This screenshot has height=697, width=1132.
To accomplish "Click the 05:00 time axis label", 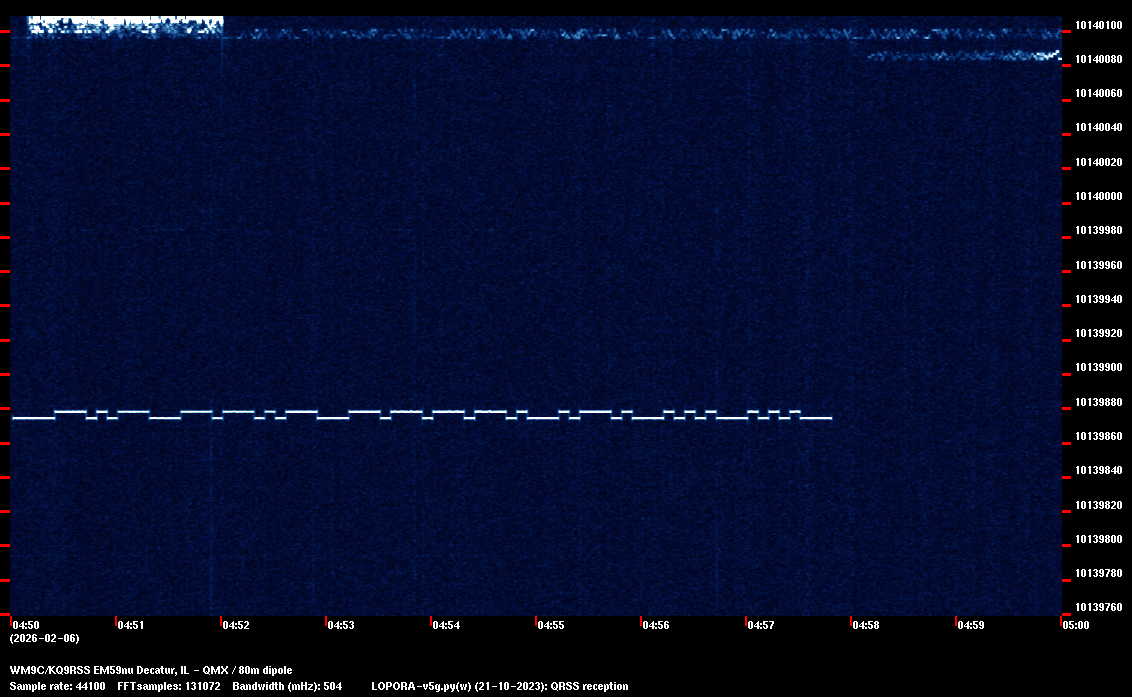I will [1076, 625].
